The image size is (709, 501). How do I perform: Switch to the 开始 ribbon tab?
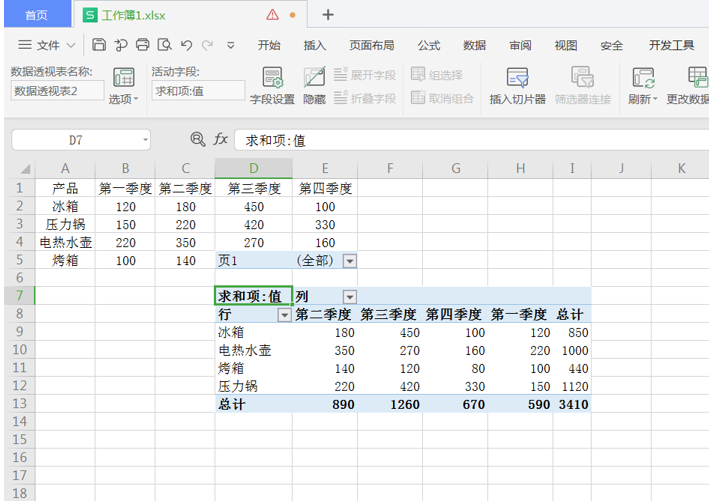coord(269,45)
